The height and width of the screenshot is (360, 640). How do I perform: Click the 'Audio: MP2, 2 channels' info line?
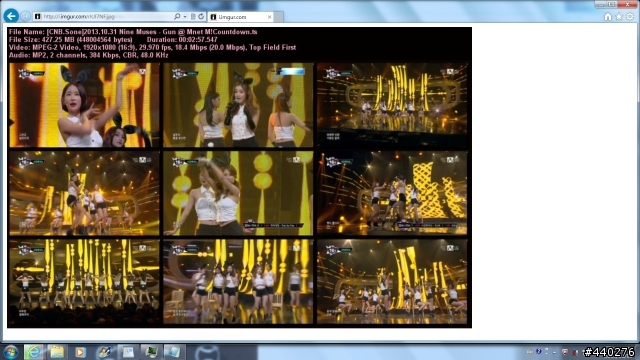click(89, 55)
